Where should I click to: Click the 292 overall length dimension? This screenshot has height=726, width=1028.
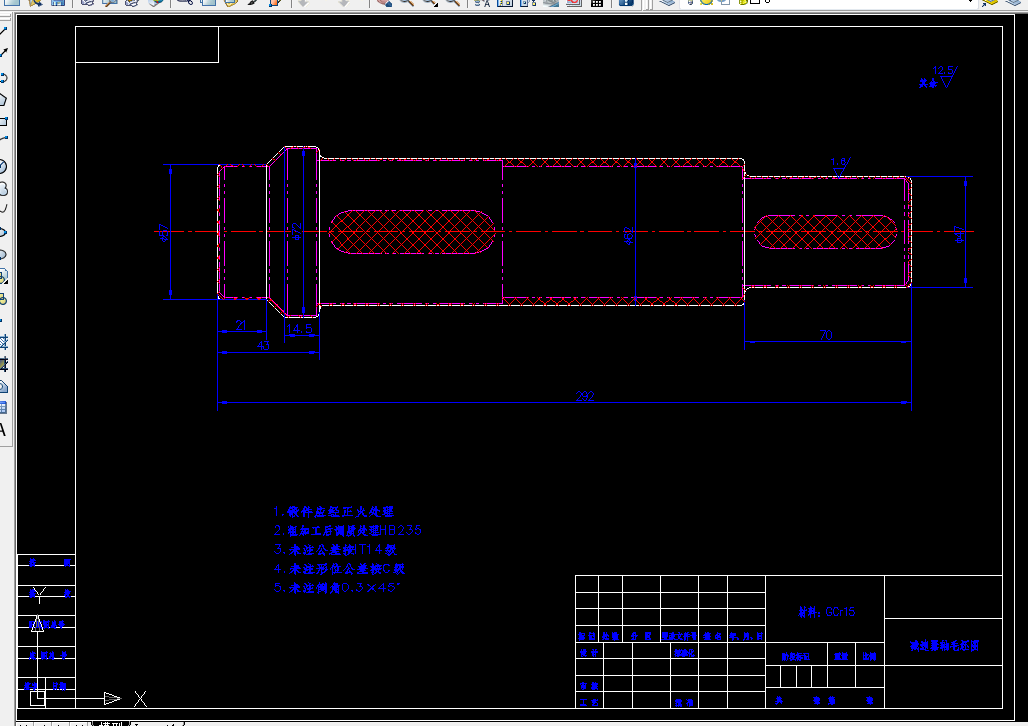pyautogui.click(x=585, y=395)
